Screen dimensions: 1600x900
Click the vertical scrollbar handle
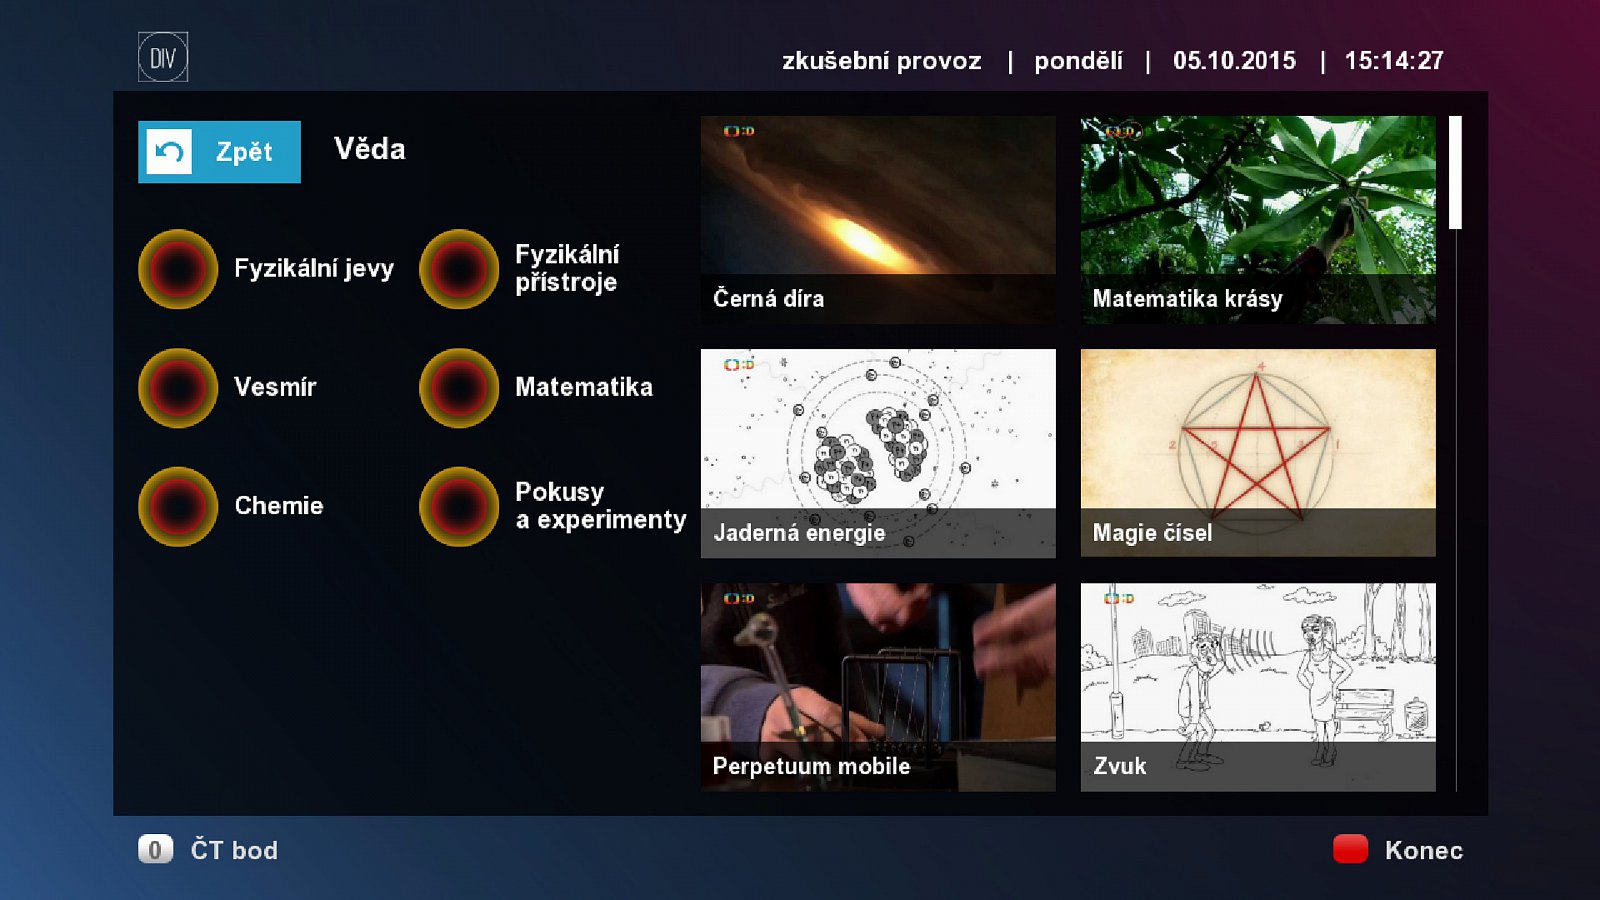(1455, 172)
